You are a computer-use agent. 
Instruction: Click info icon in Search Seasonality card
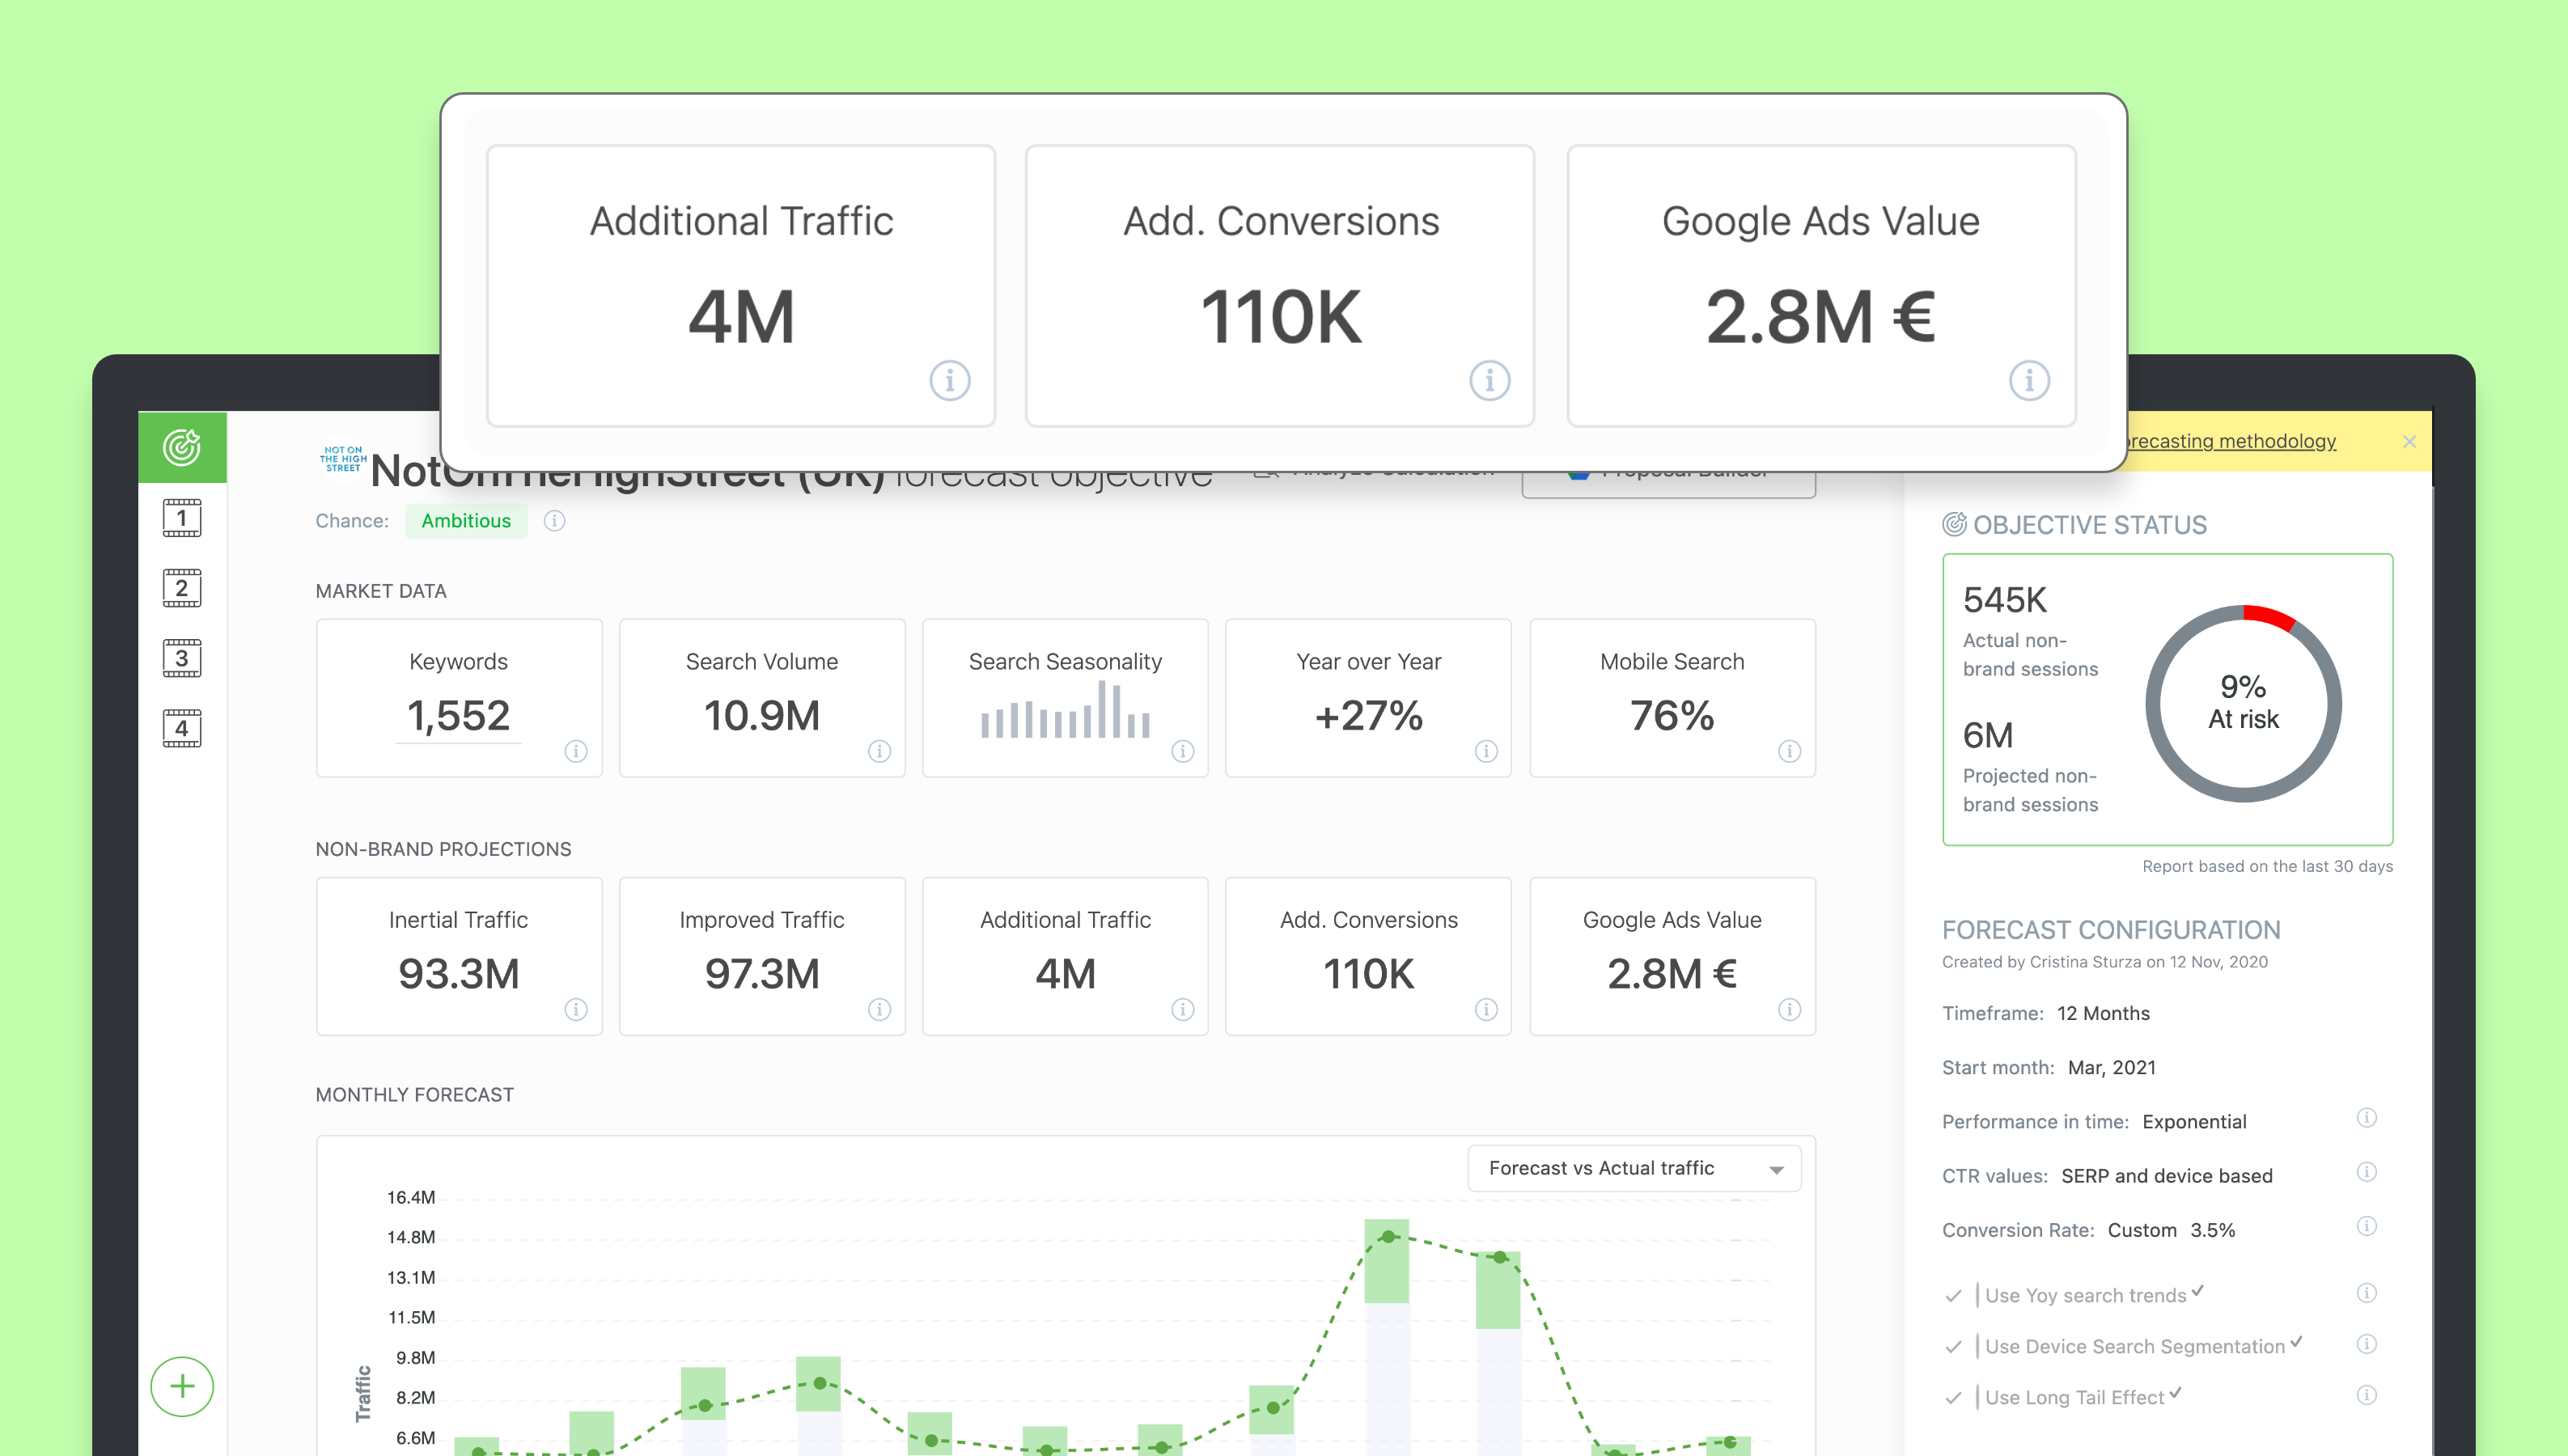[x=1183, y=751]
